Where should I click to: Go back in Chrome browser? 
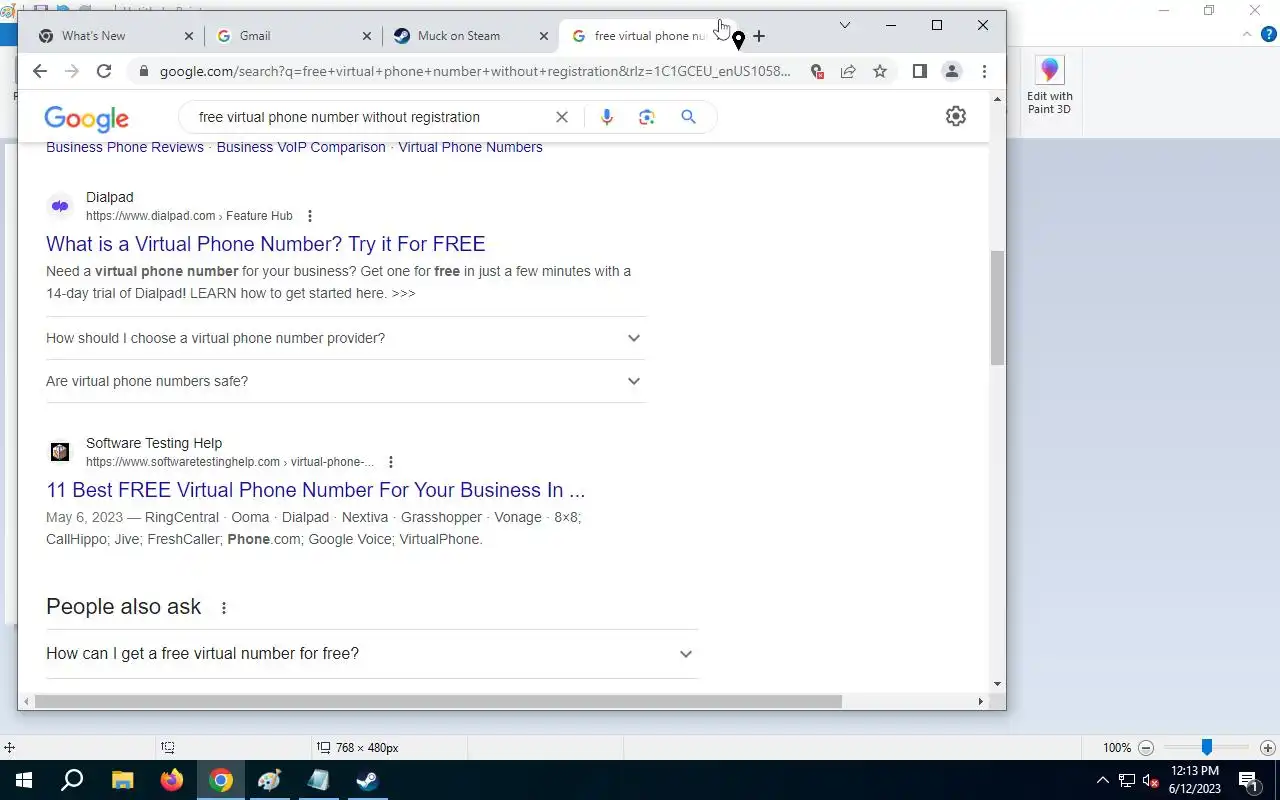click(x=40, y=71)
